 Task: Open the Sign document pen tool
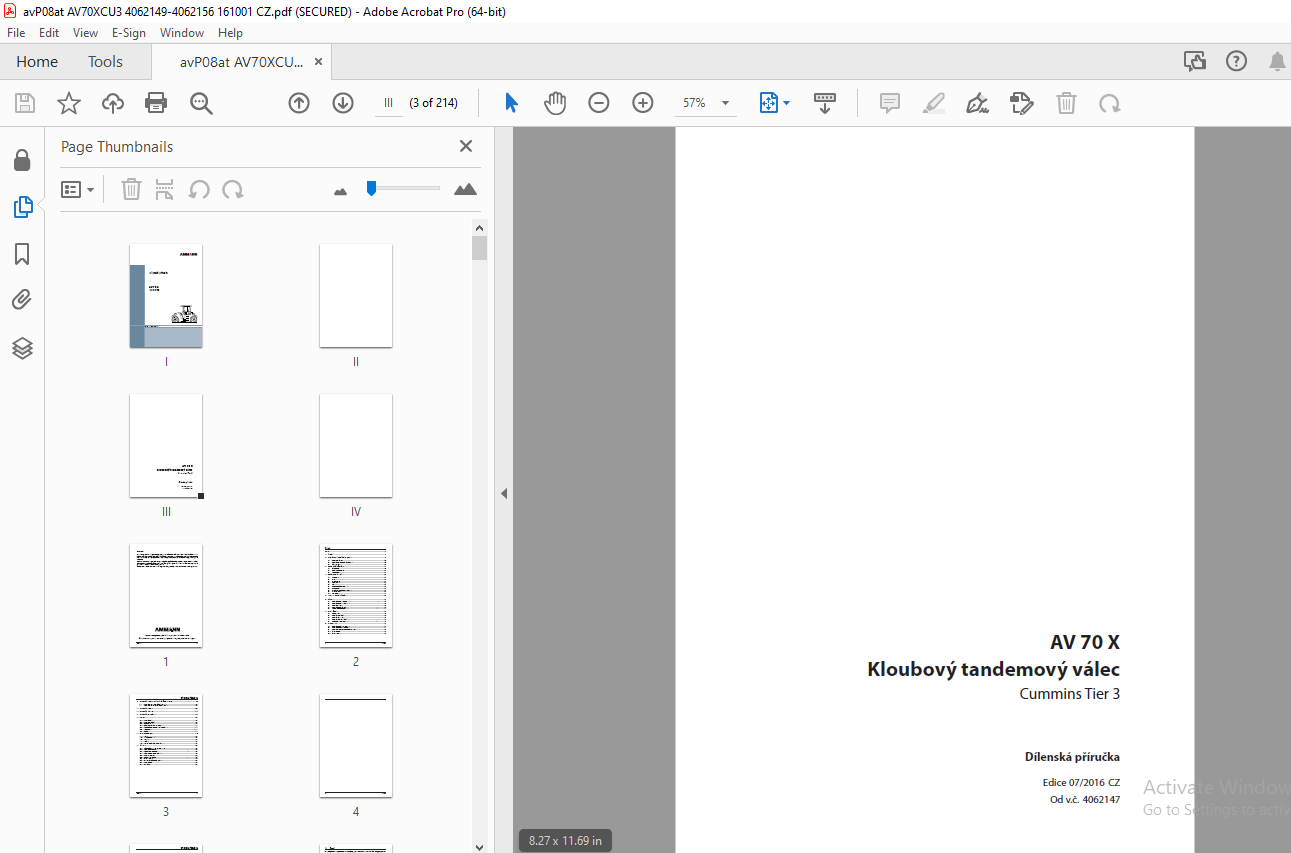978,103
